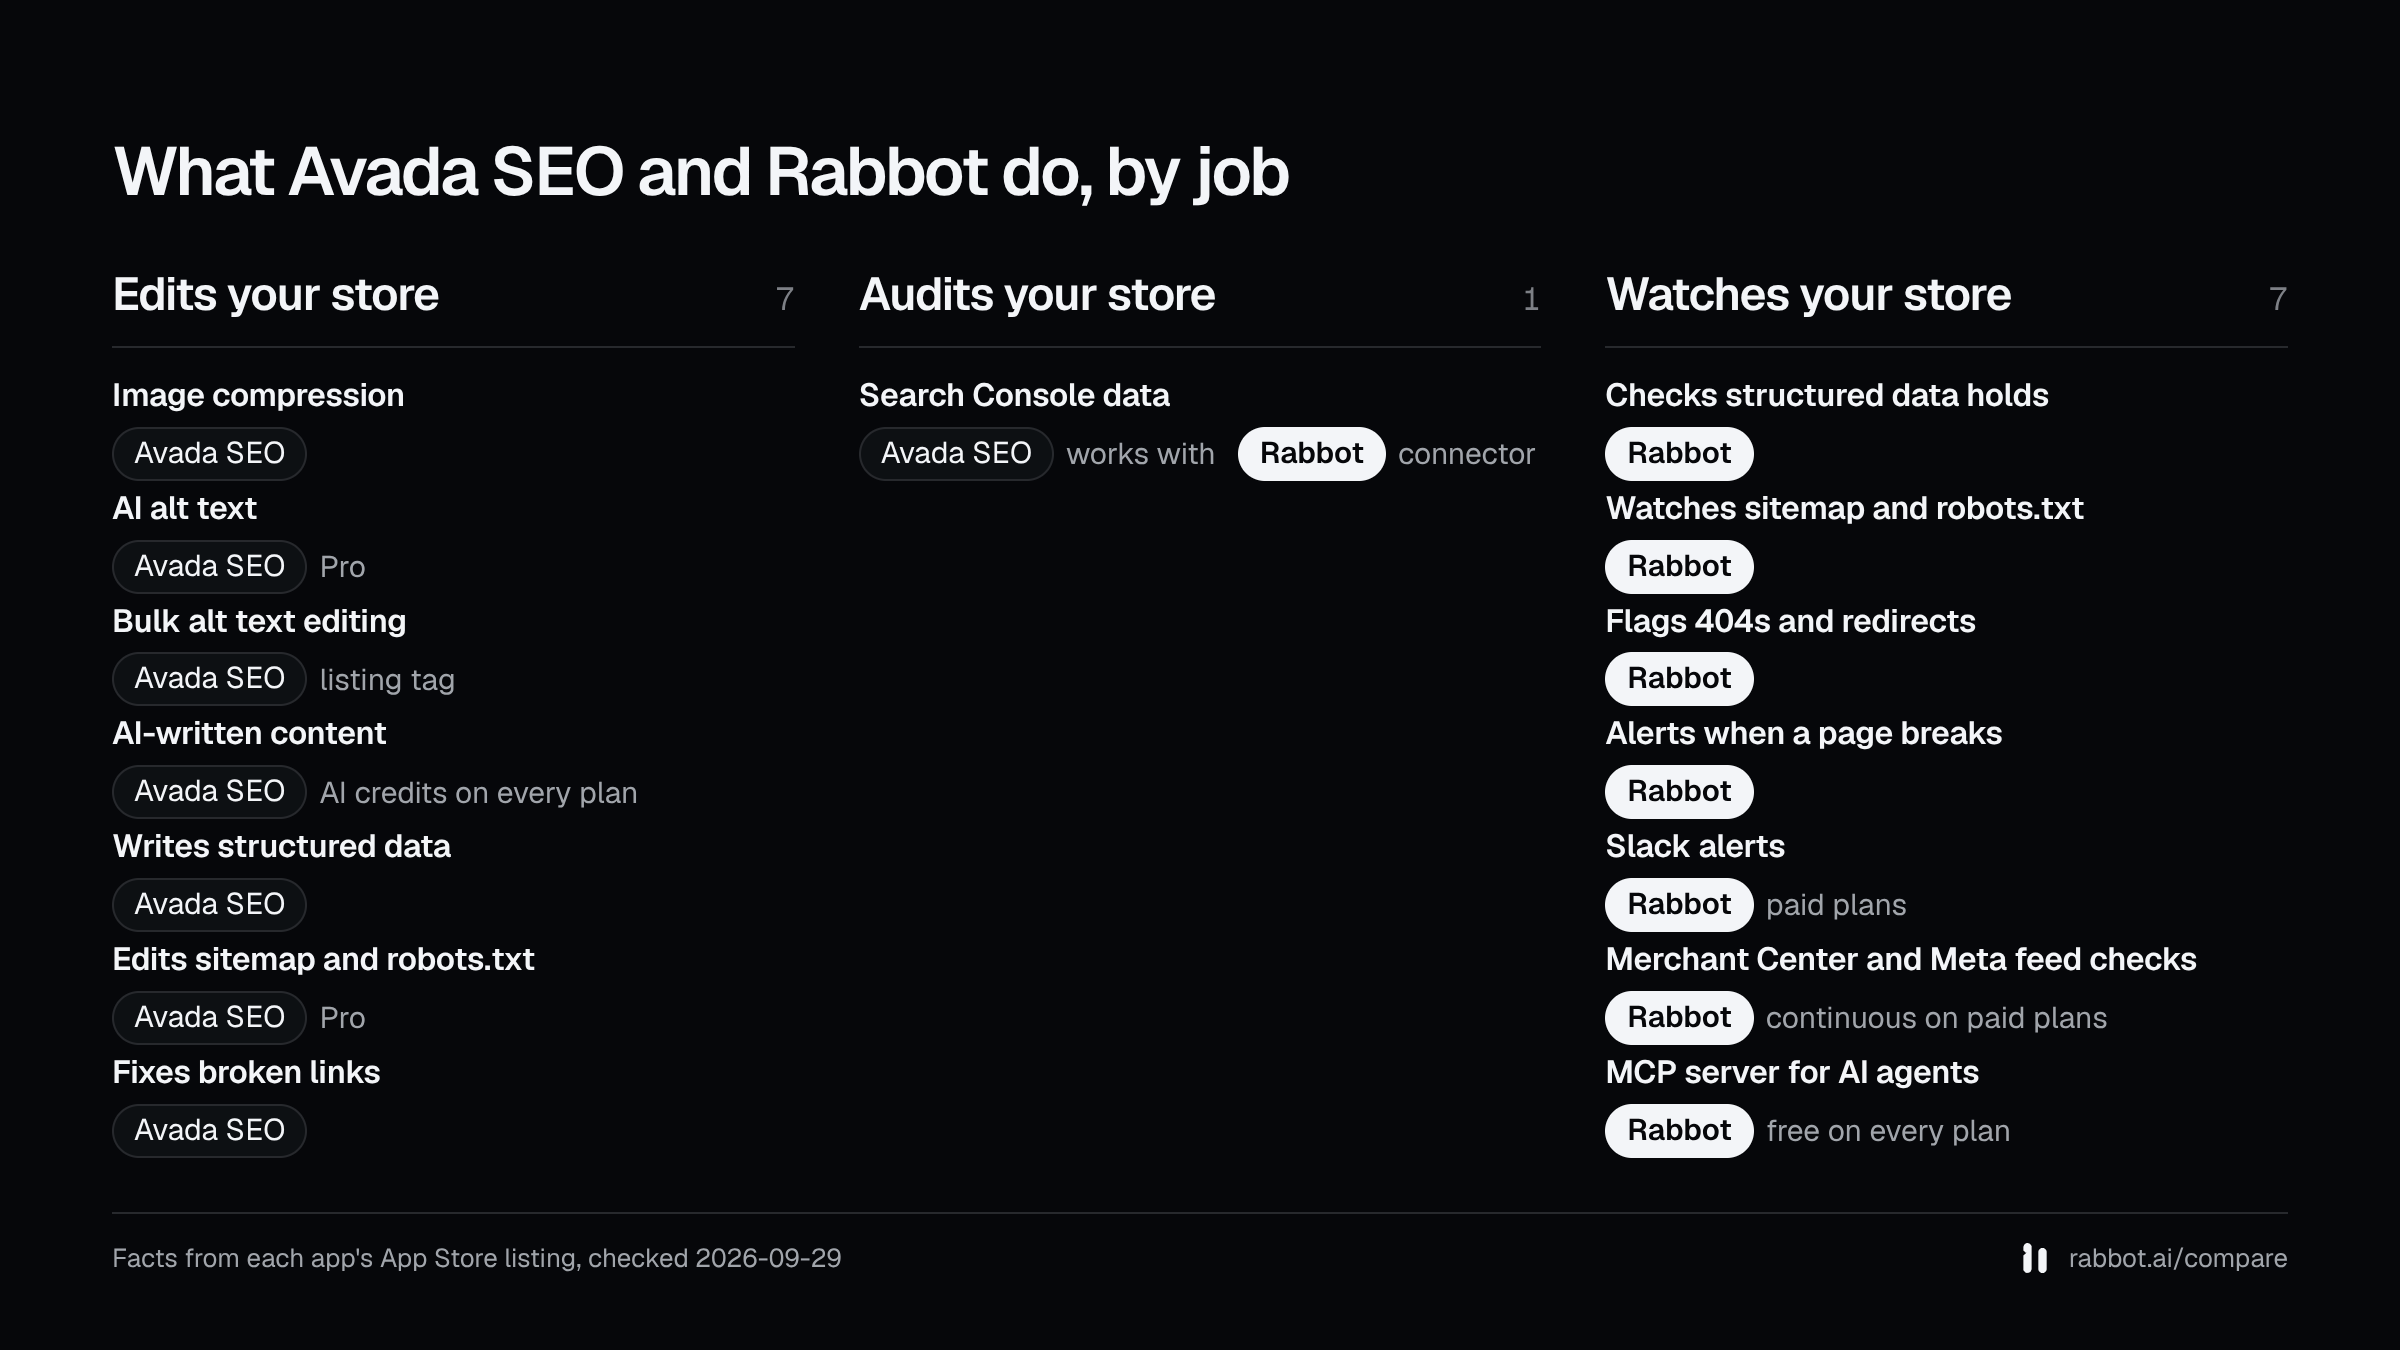
Task: Click the Rabbot pill under Alerts when a page breaks
Action: tap(1679, 792)
